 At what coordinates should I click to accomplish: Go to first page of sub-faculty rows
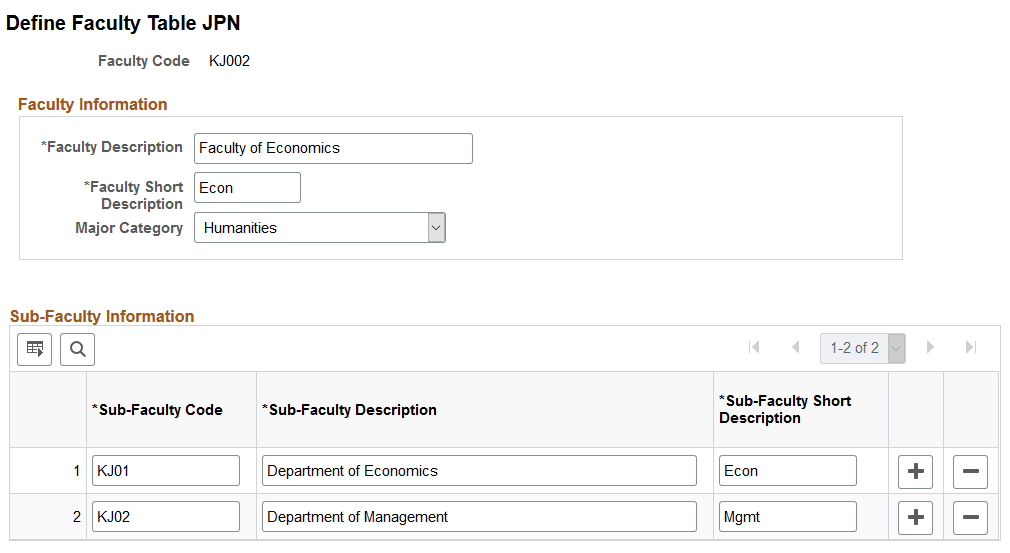754,348
